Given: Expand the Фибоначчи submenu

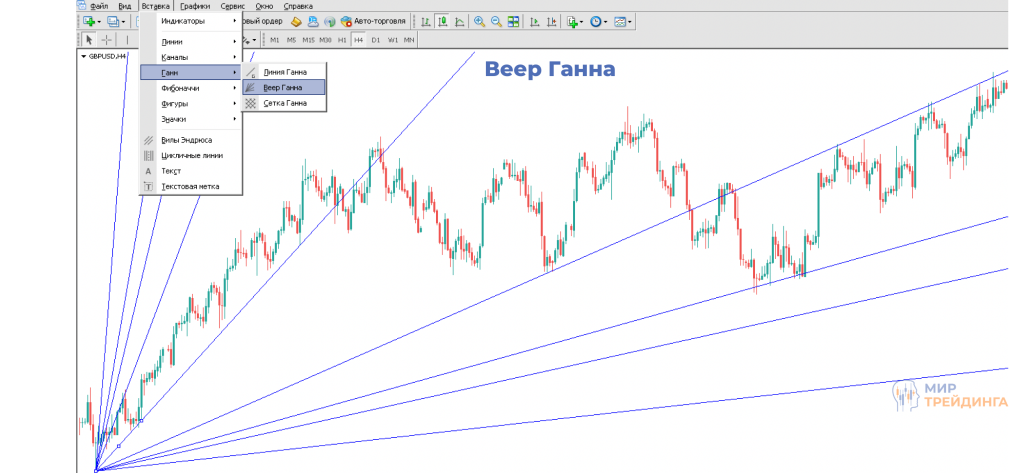Looking at the screenshot, I should pos(190,88).
